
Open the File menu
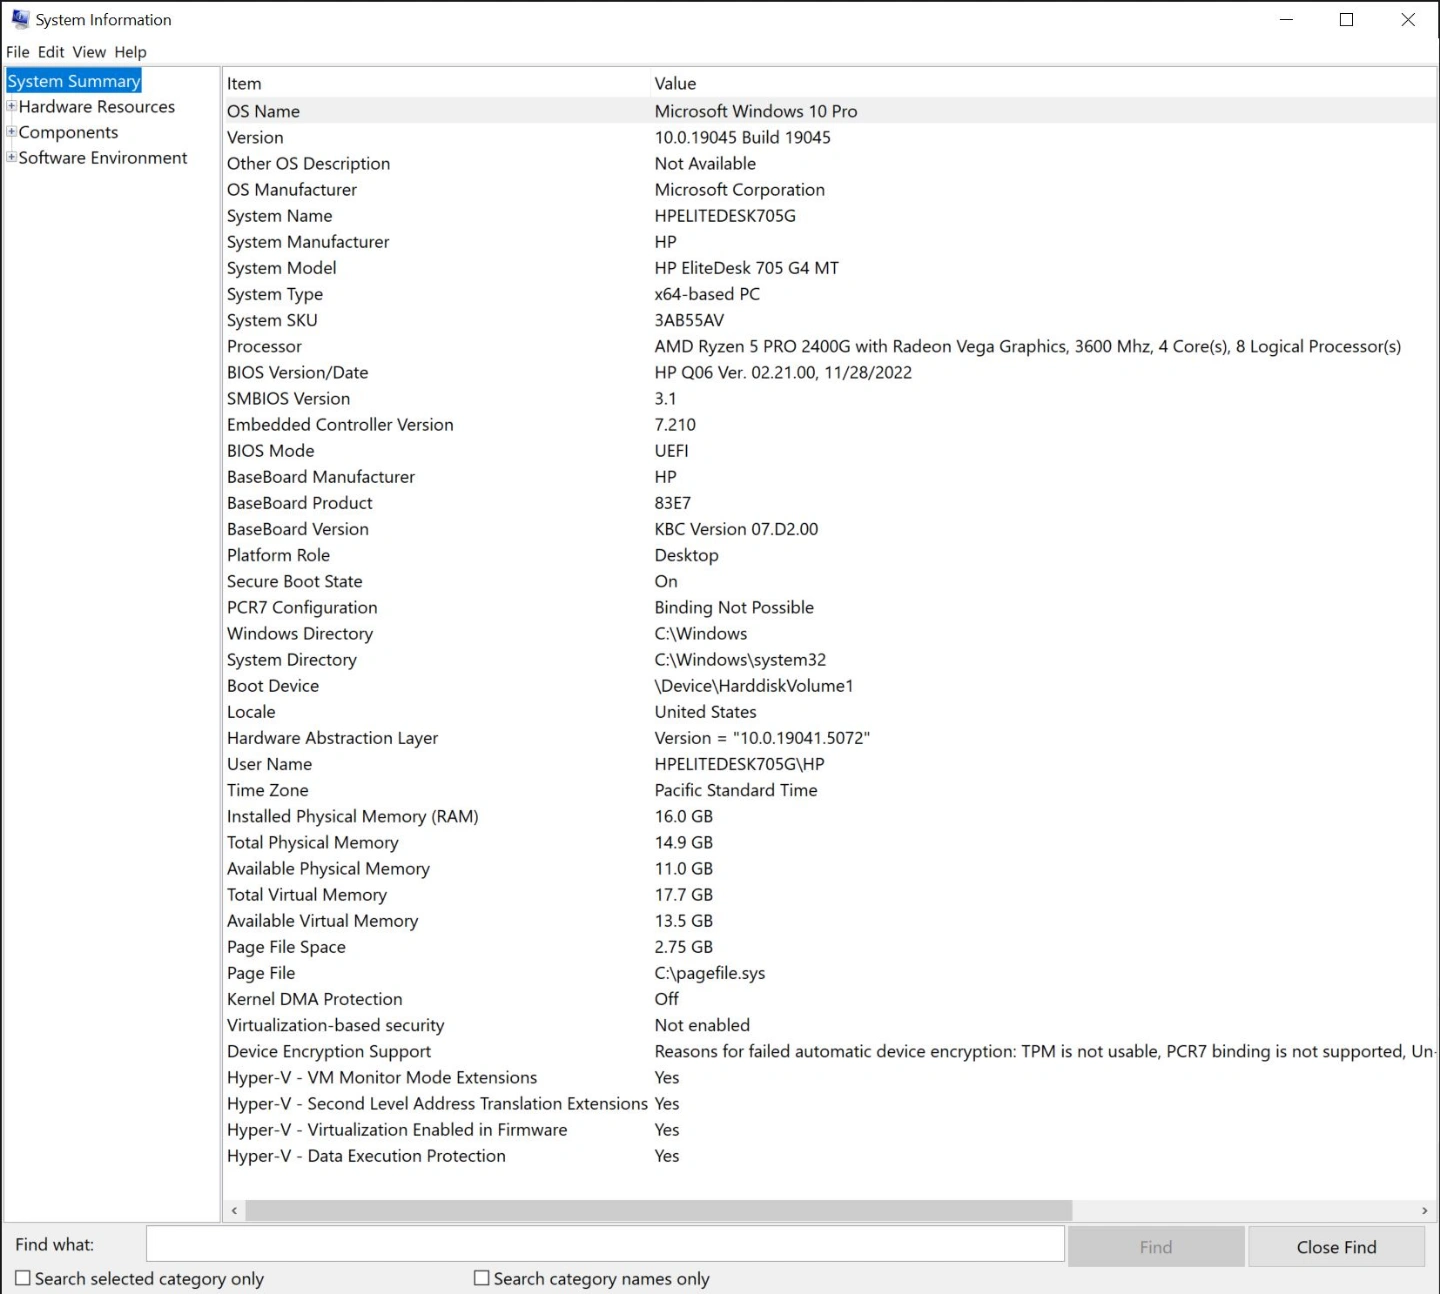(x=17, y=52)
